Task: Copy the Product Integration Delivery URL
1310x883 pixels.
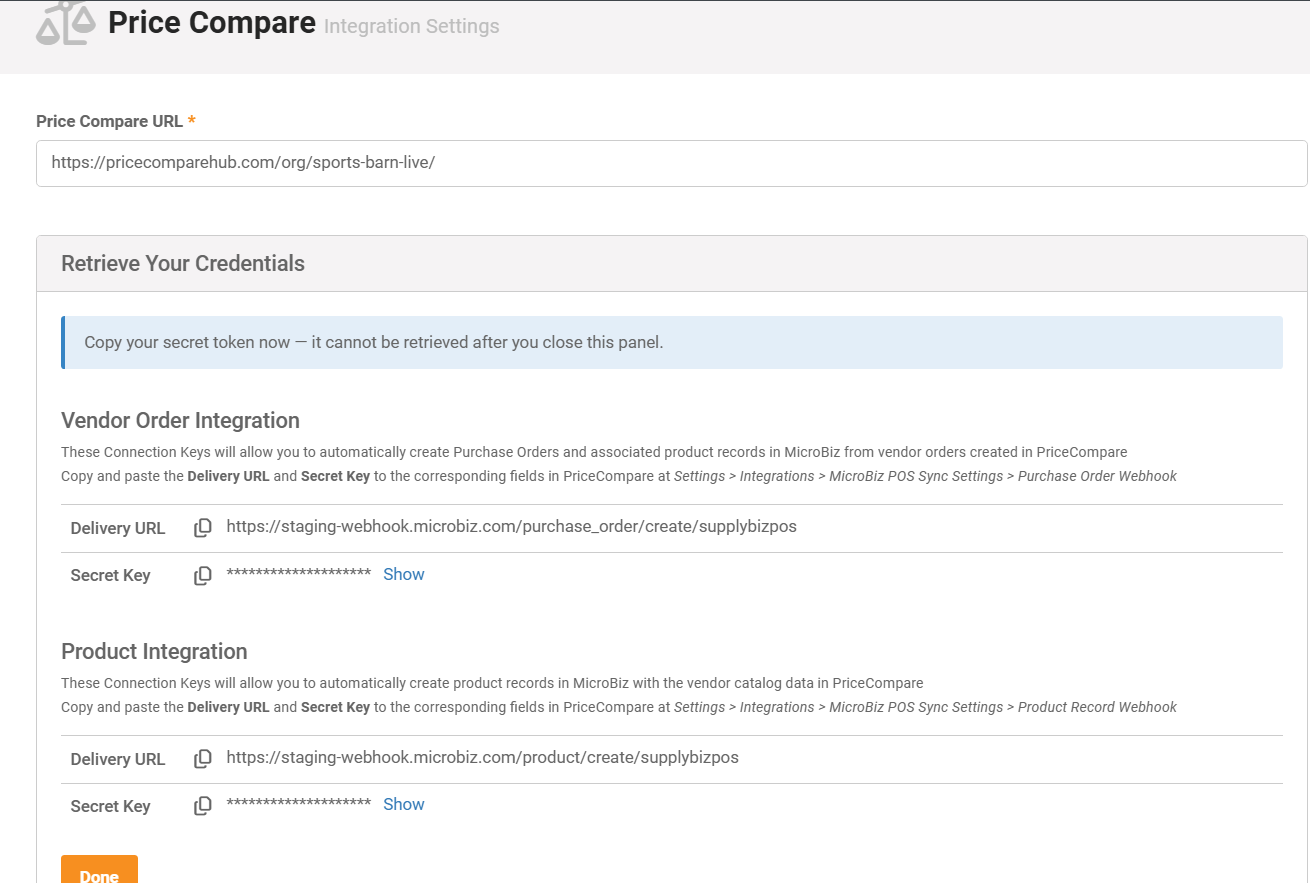Action: point(203,759)
